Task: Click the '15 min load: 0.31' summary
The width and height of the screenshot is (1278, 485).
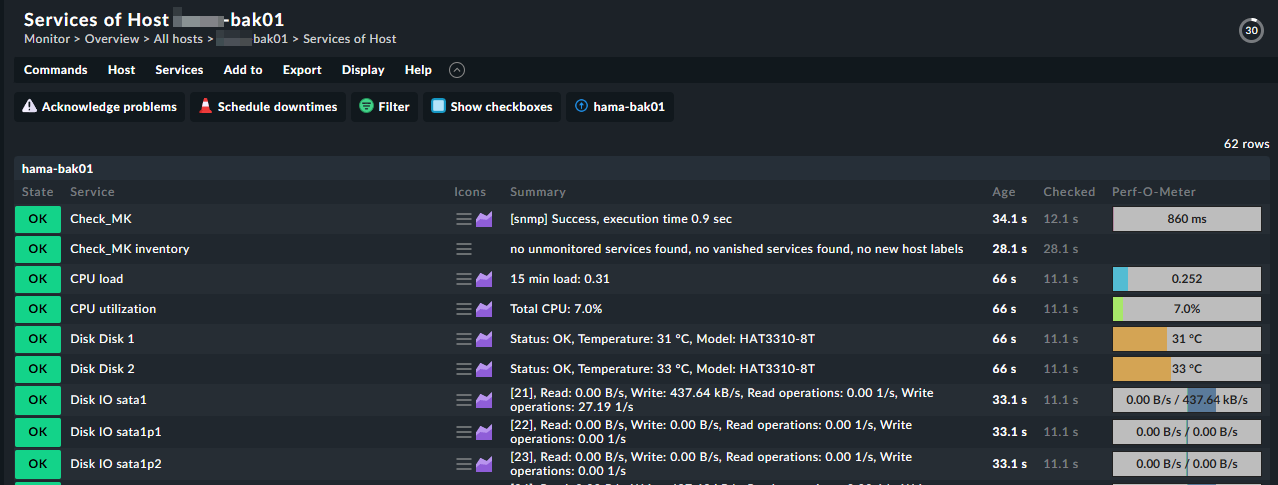Action: pos(560,279)
